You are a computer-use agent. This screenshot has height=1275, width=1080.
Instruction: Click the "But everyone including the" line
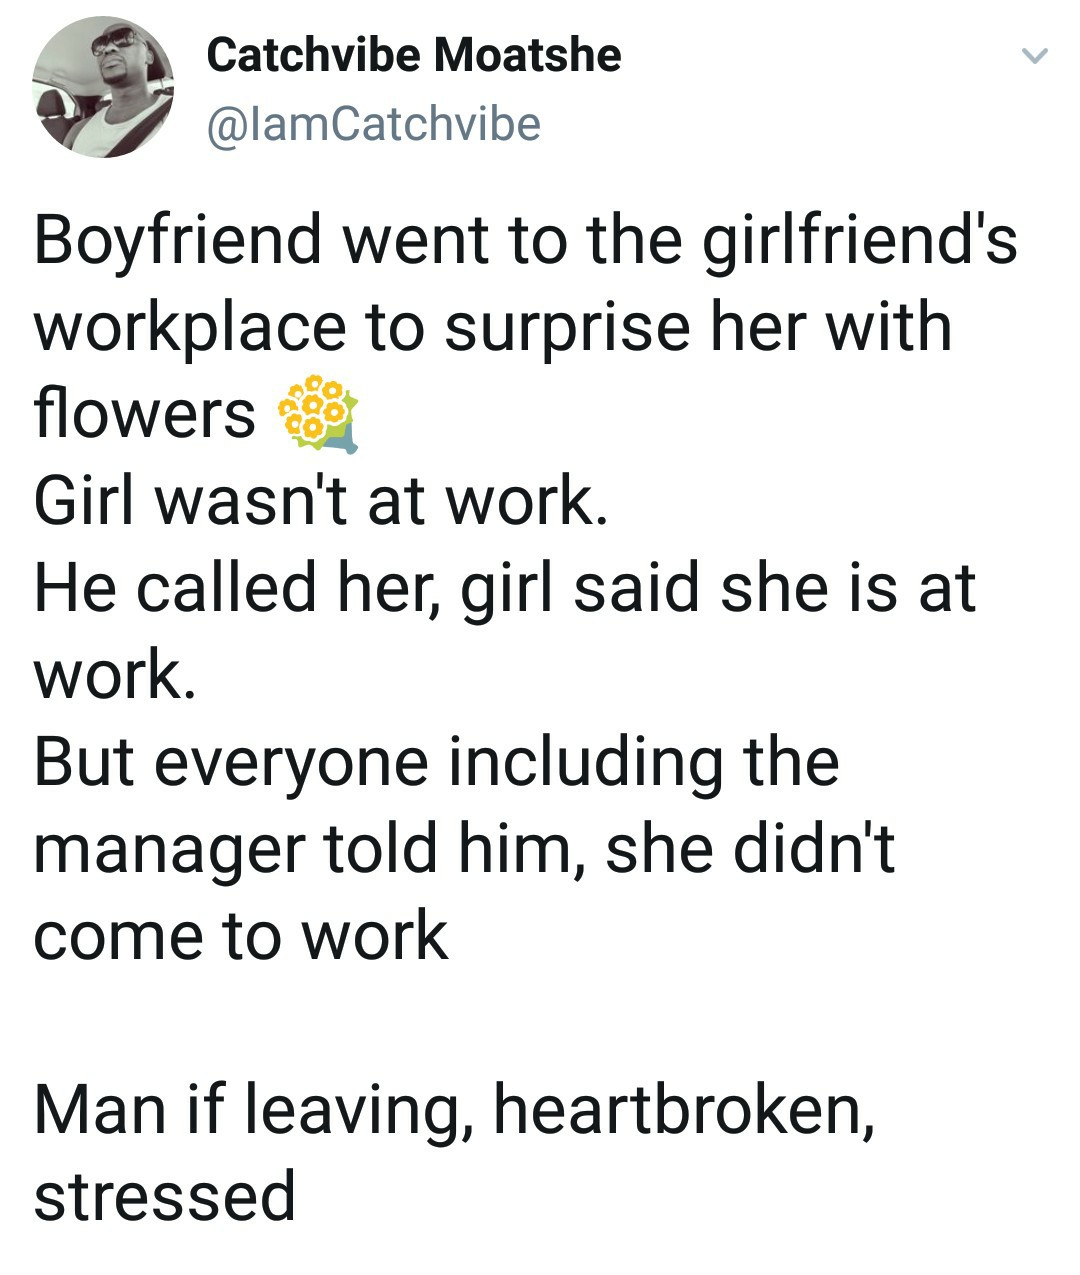point(436,761)
